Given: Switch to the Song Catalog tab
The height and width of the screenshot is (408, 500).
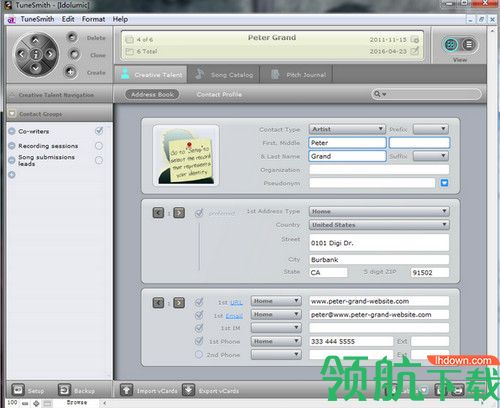Looking at the screenshot, I should click(224, 74).
